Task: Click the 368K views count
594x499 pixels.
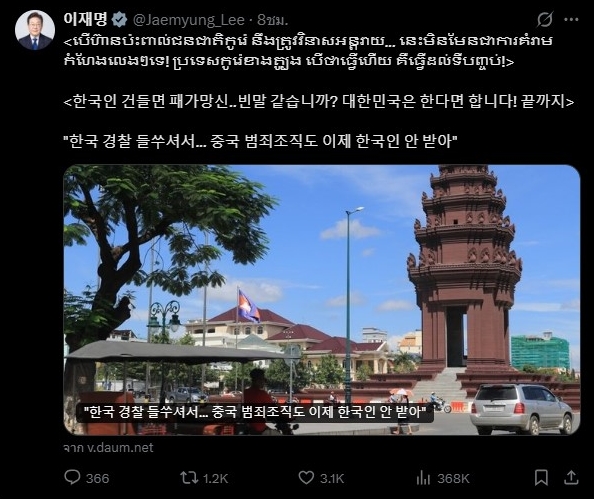Action: tap(453, 479)
